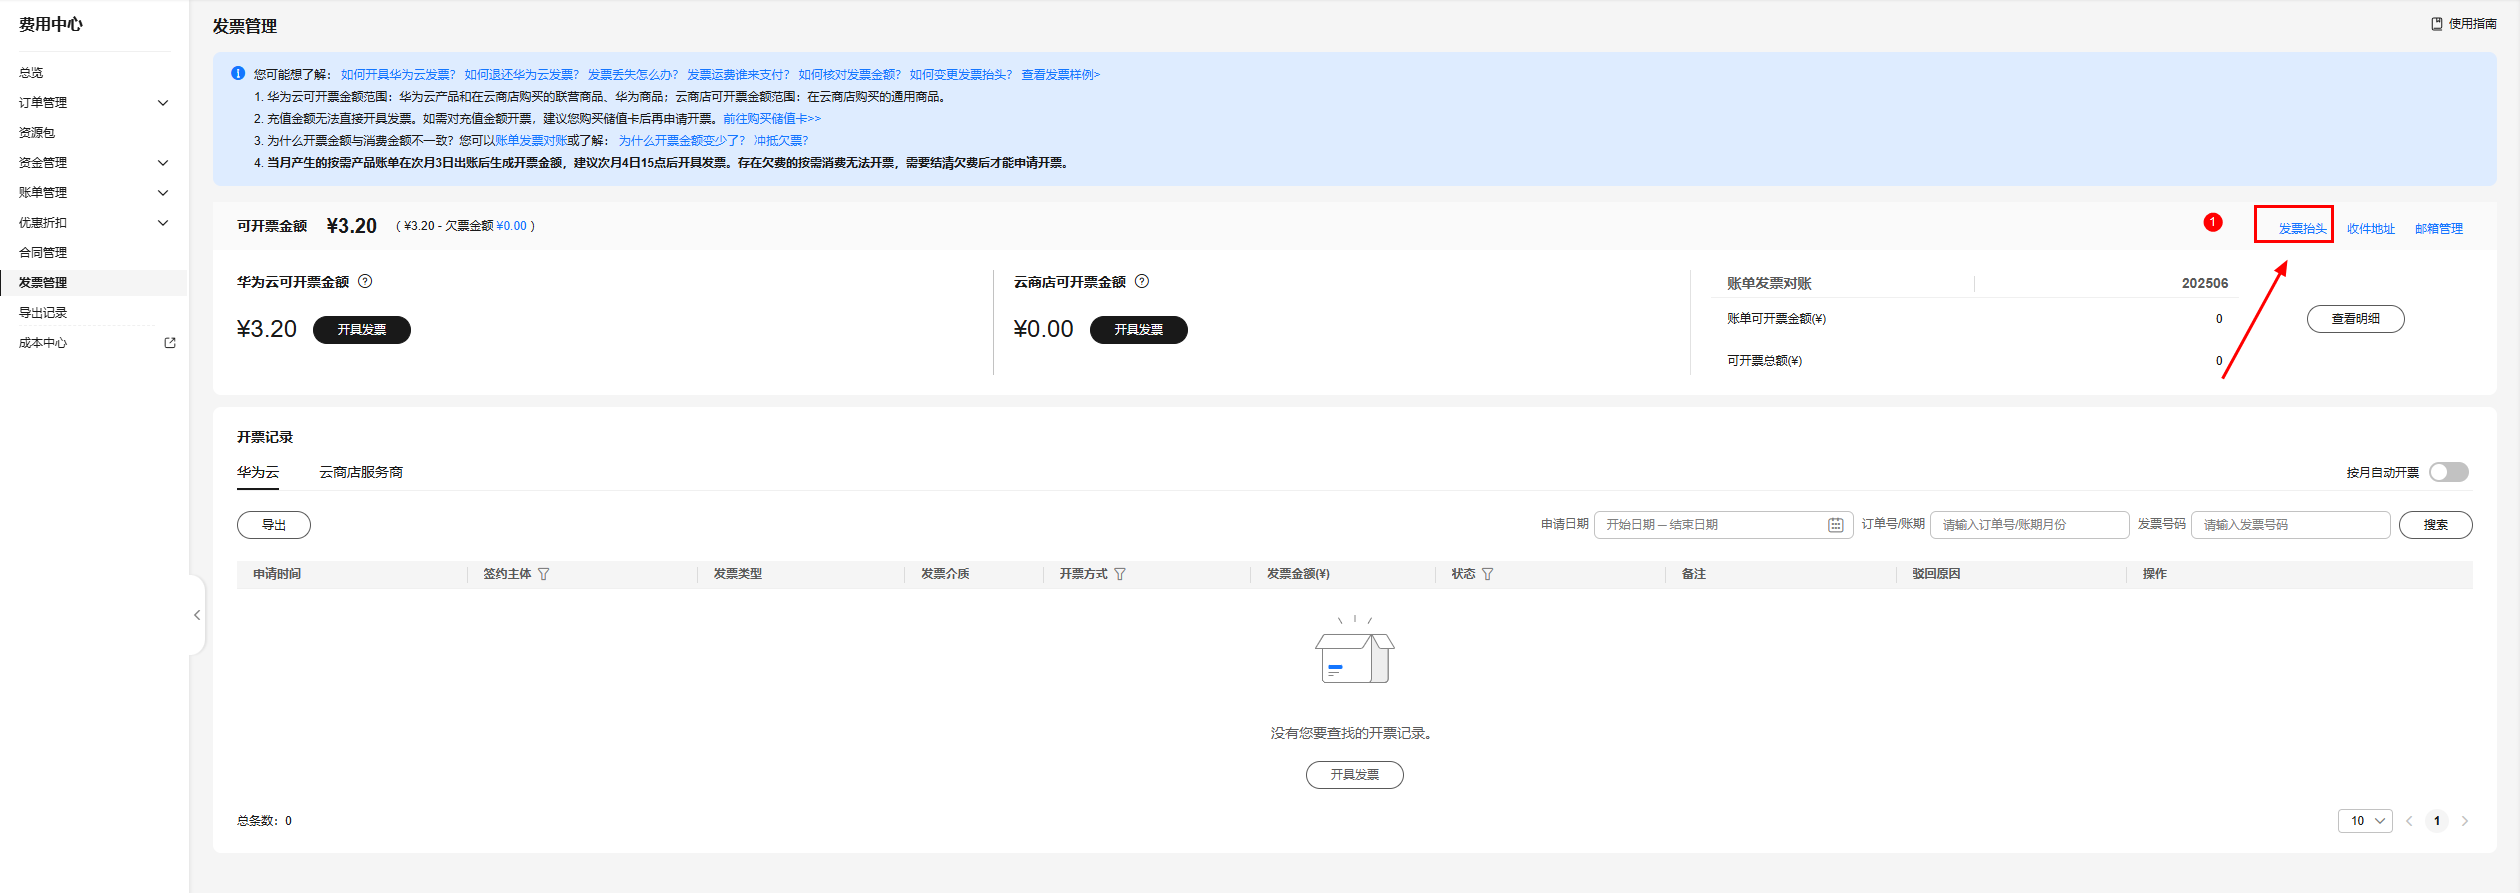Open the calendar icon in 申请日期 field

pyautogui.click(x=1836, y=525)
